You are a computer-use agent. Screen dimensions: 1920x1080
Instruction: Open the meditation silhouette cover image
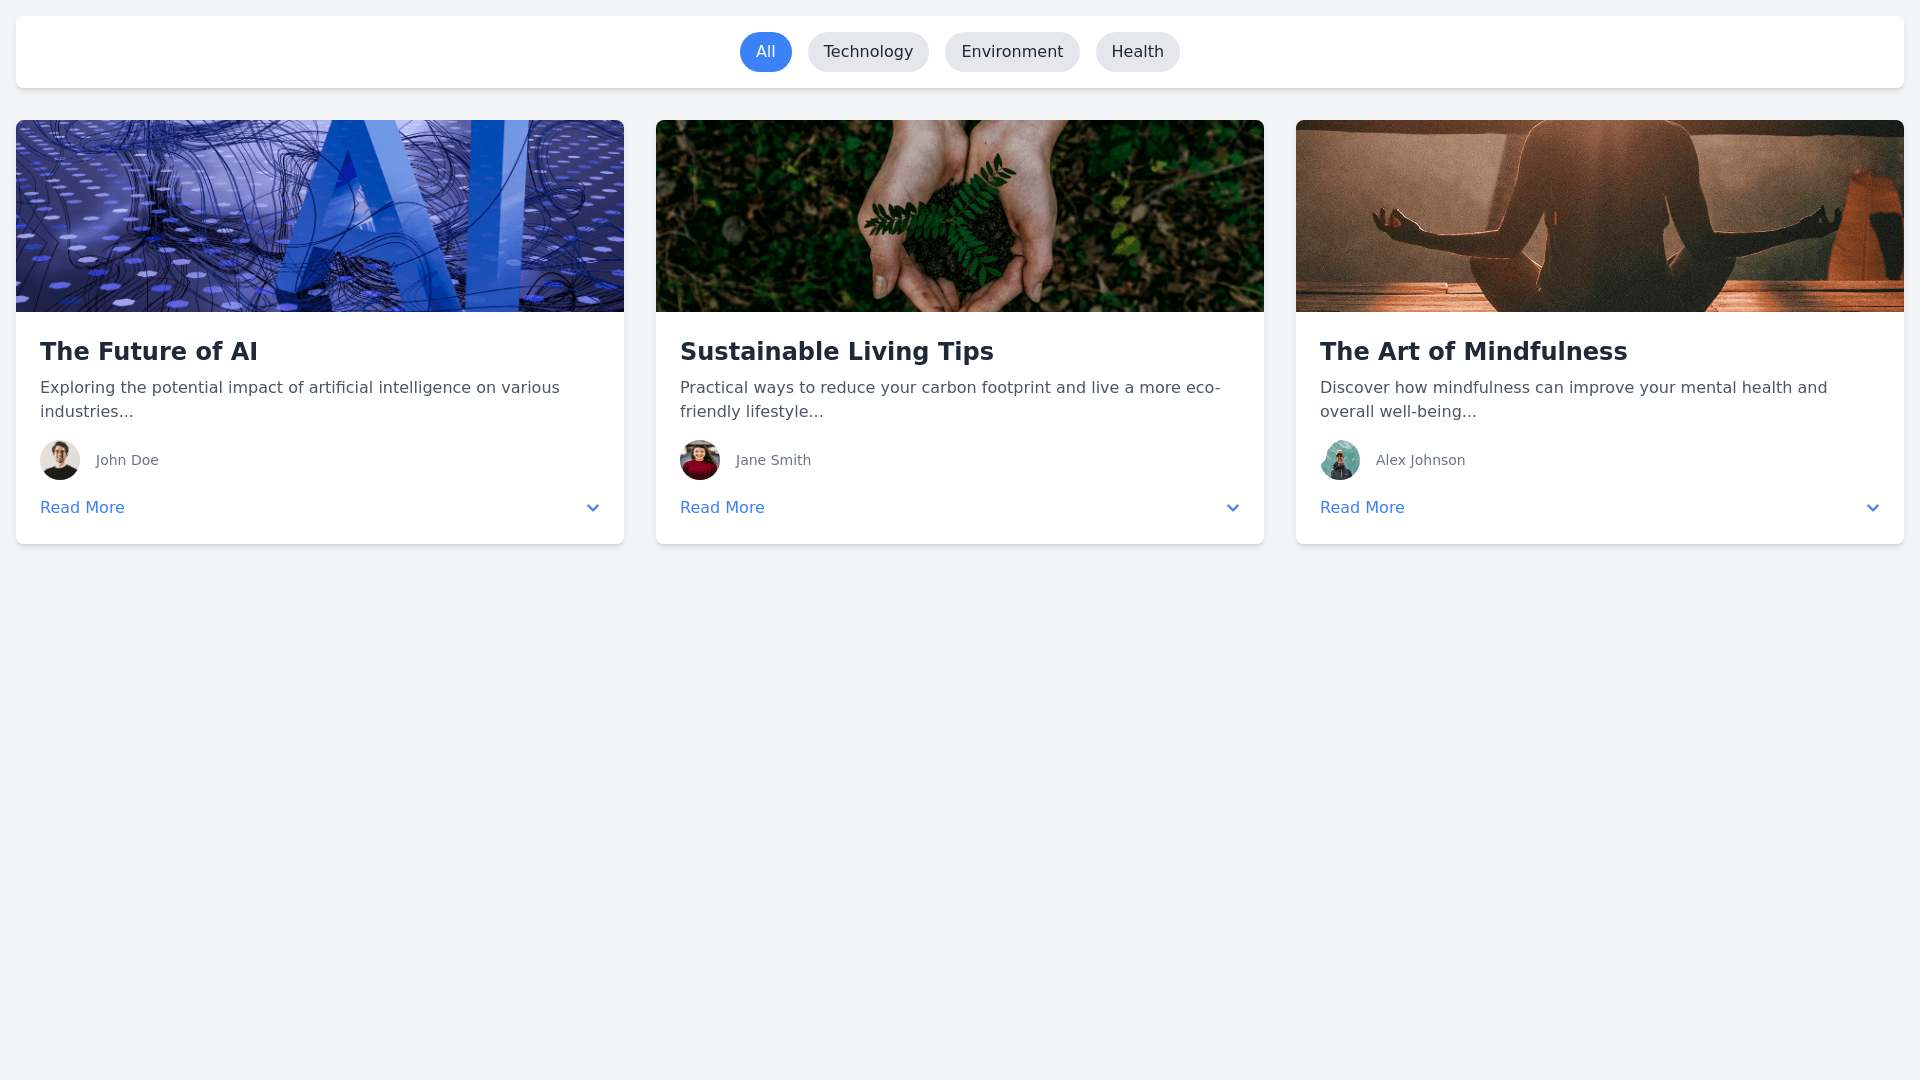pos(1600,216)
